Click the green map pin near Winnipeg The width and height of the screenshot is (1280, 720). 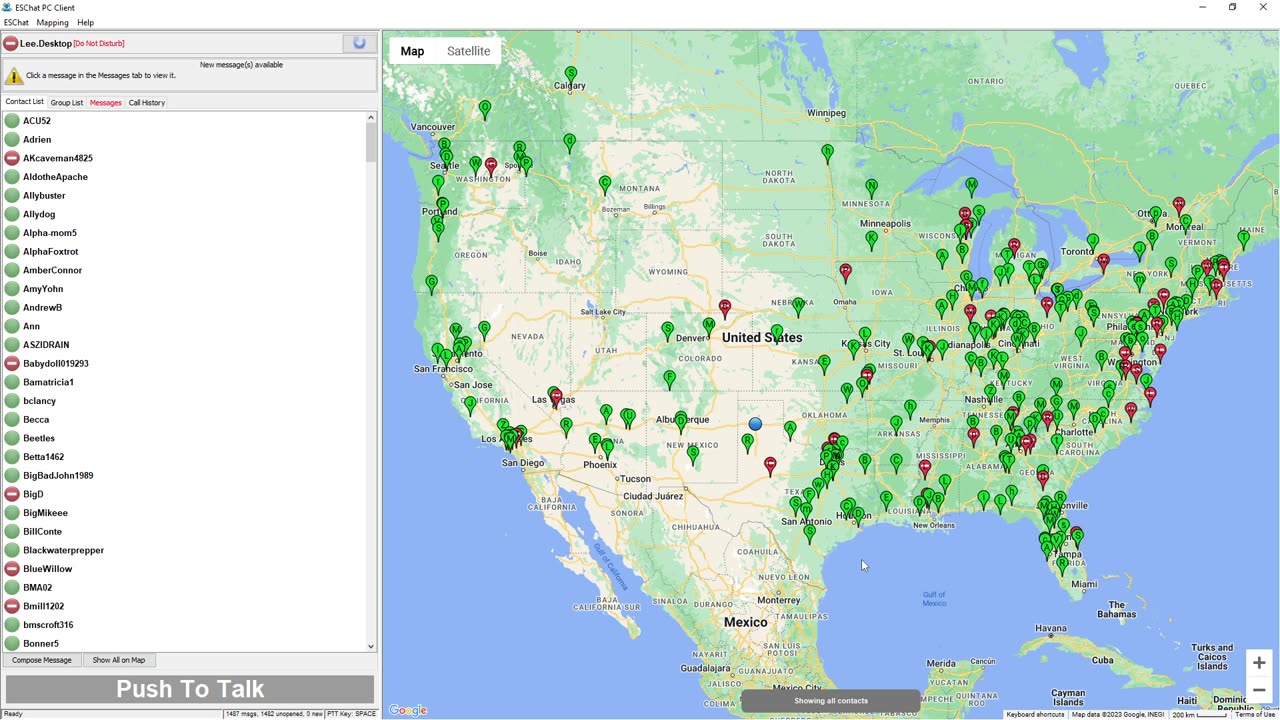827,153
